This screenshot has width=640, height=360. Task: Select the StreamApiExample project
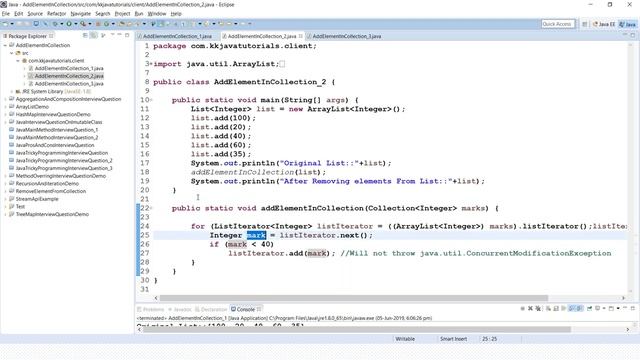37,199
